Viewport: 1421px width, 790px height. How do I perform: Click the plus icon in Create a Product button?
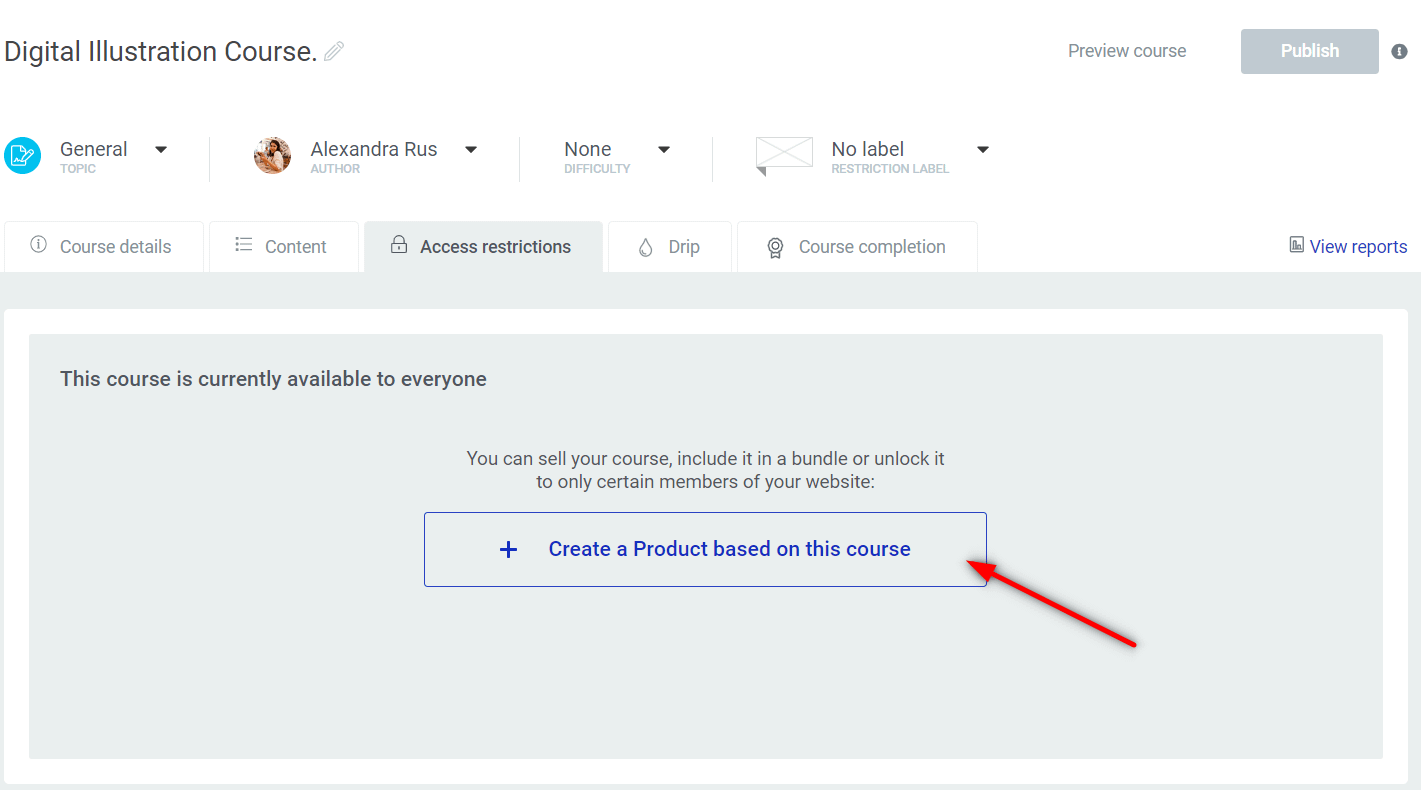(508, 549)
